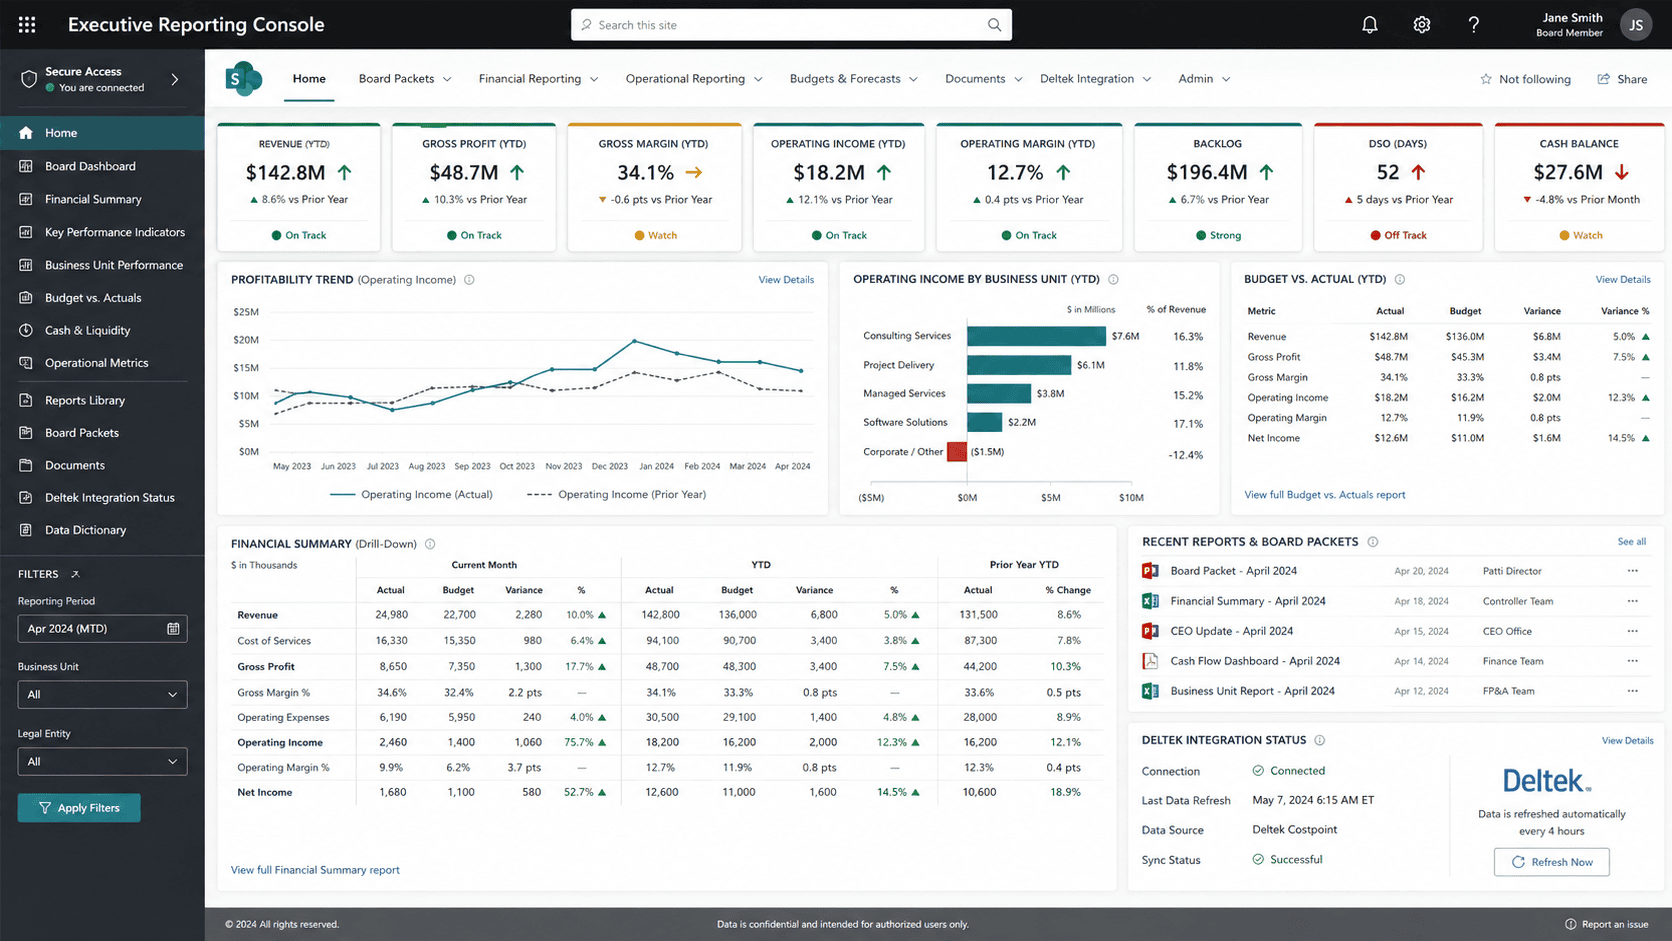The image size is (1672, 941).
Task: Open more options for CEO Update - April 2024
Action: (x=1633, y=631)
